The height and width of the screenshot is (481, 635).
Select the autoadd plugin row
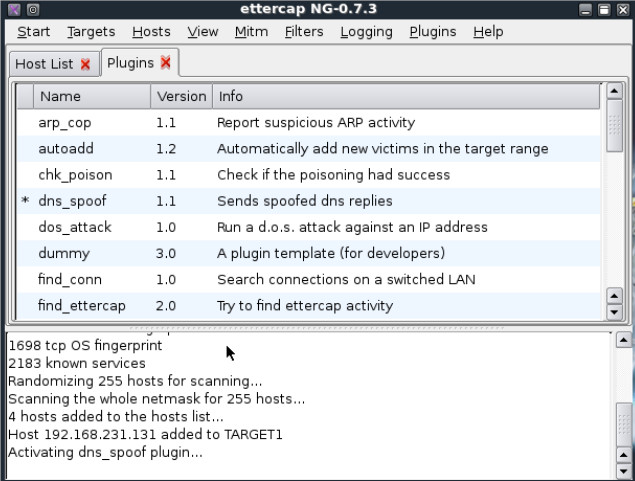coord(308,149)
